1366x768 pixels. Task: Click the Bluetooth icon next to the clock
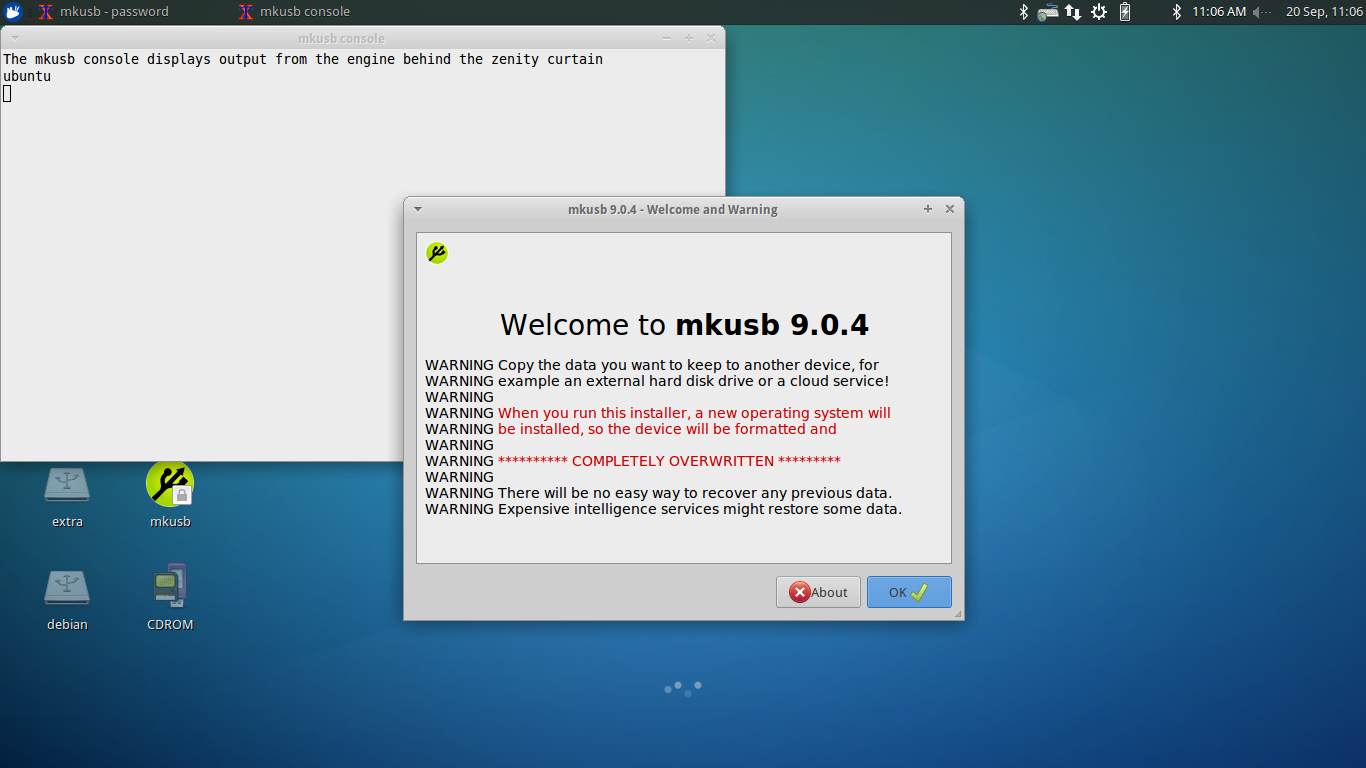point(1177,12)
